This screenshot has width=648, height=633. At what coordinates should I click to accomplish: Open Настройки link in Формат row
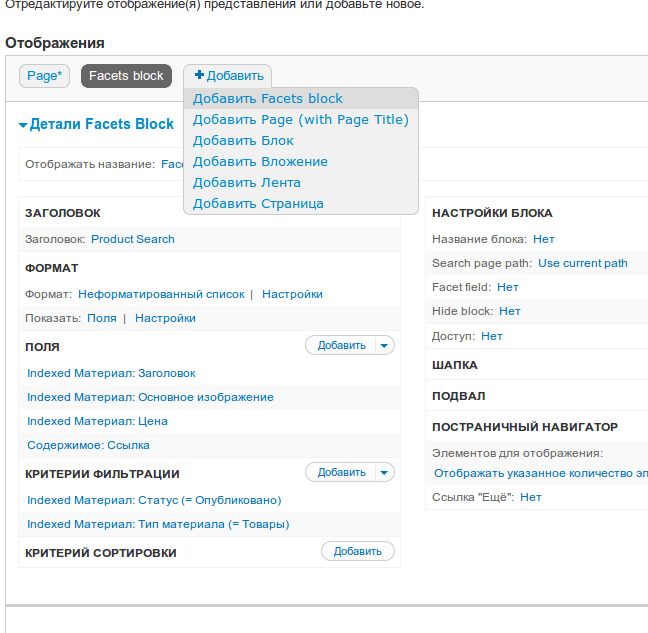(x=292, y=294)
